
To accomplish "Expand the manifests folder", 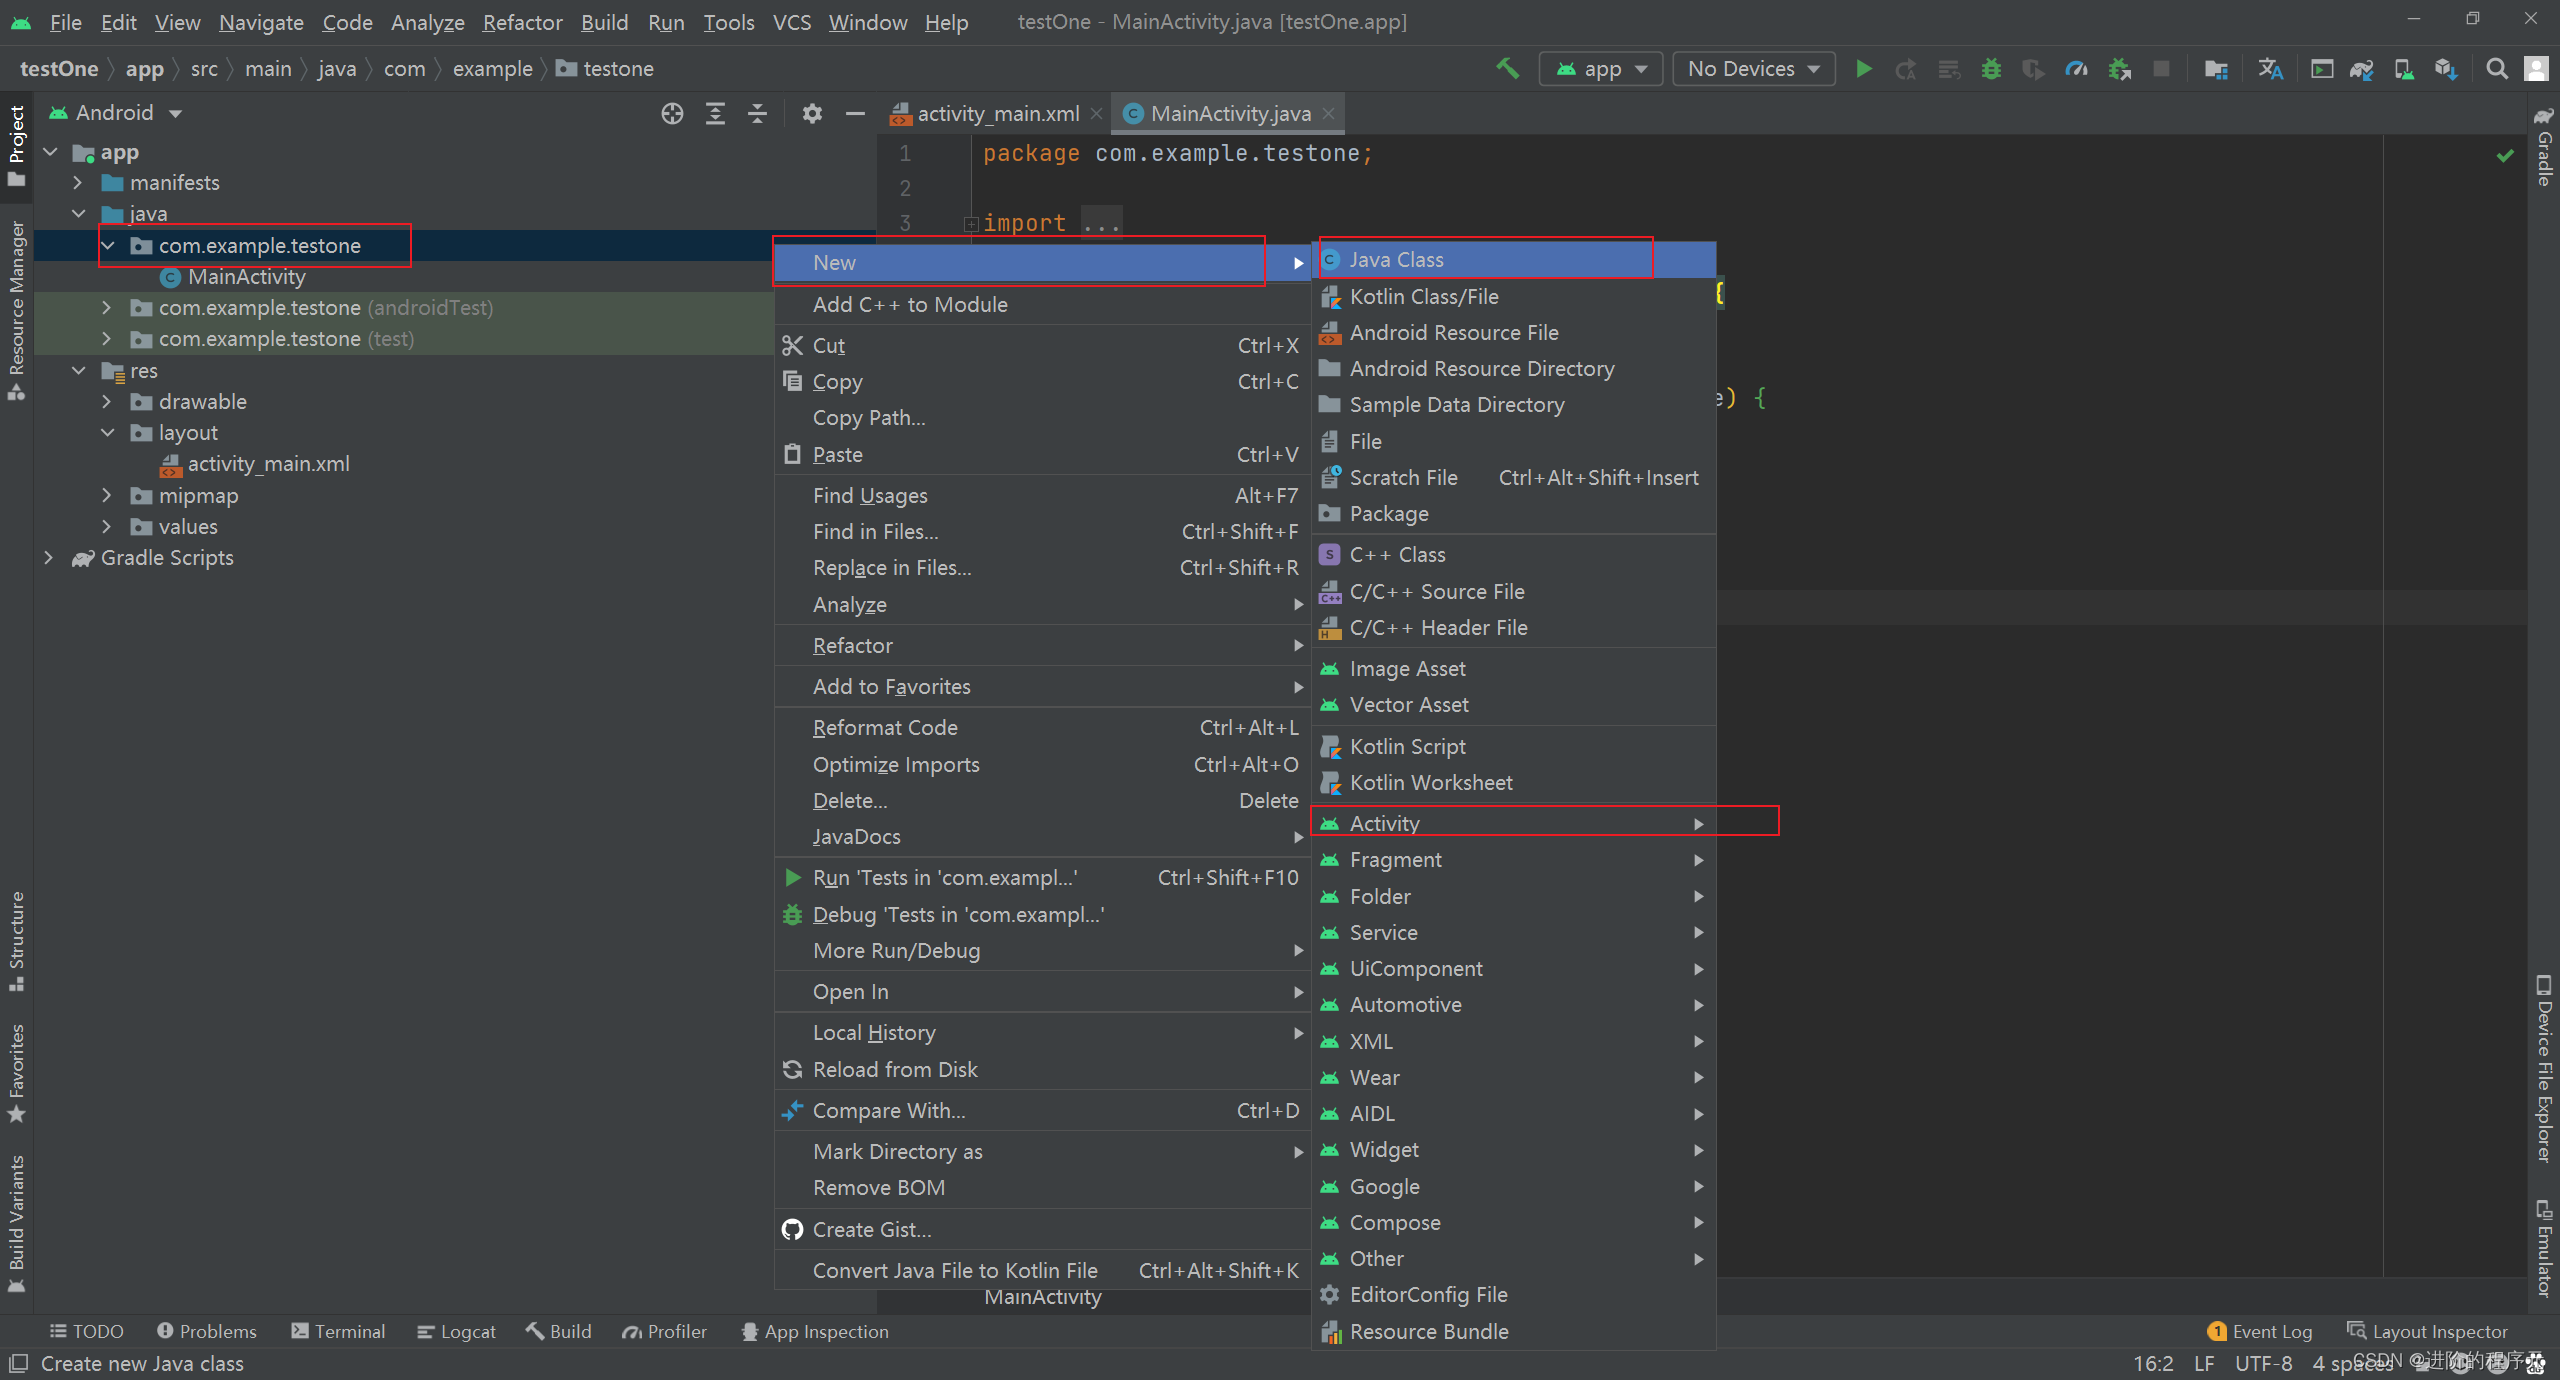I will (78, 183).
